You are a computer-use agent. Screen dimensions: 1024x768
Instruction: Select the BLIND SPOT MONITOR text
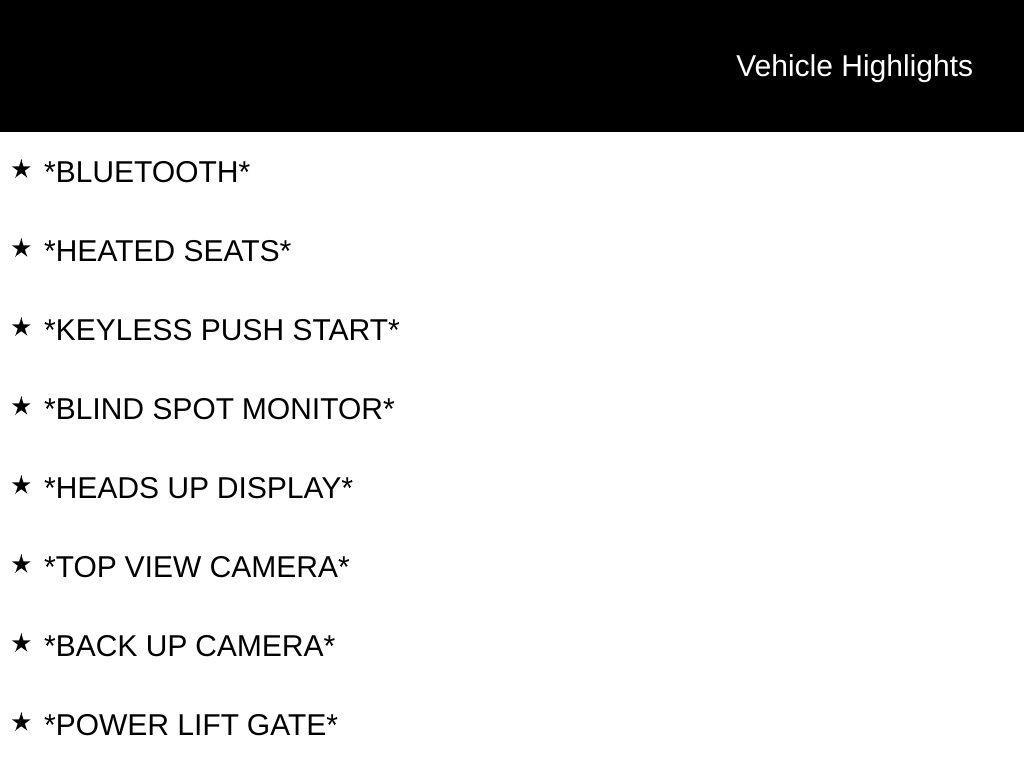pos(219,409)
